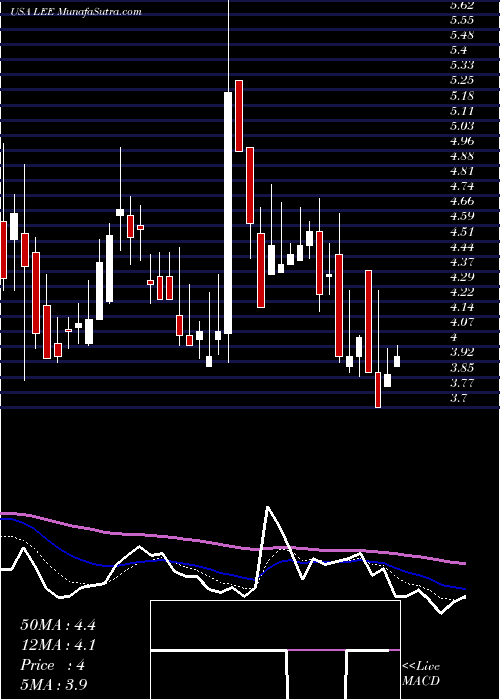Select the red candlestick opening near 5.25
The image size is (500, 700).
coord(239,116)
